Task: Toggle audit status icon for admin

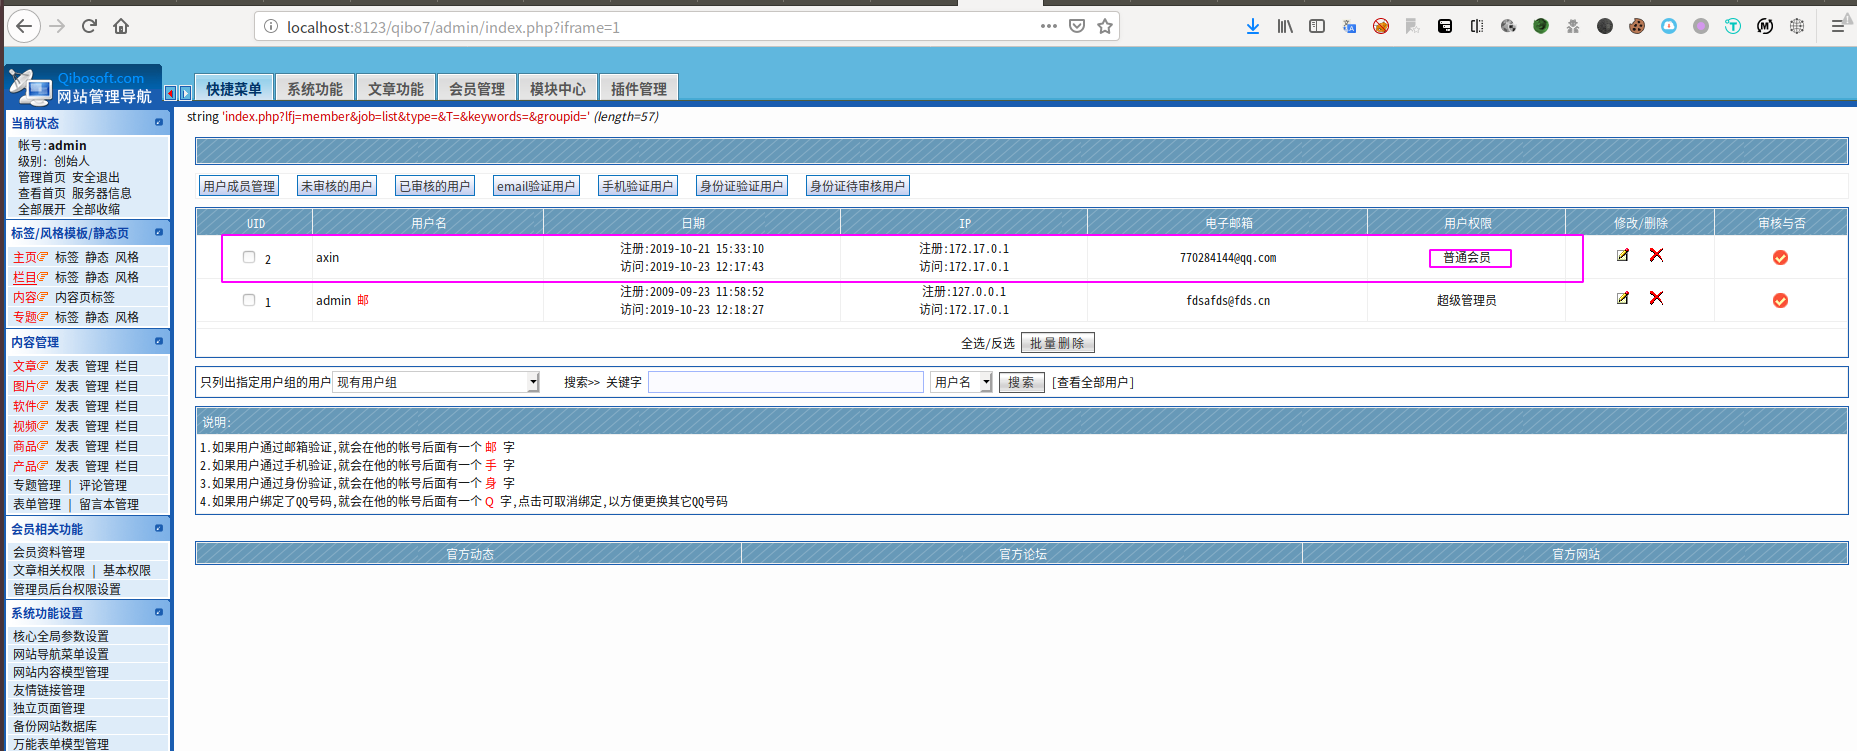Action: (1780, 301)
